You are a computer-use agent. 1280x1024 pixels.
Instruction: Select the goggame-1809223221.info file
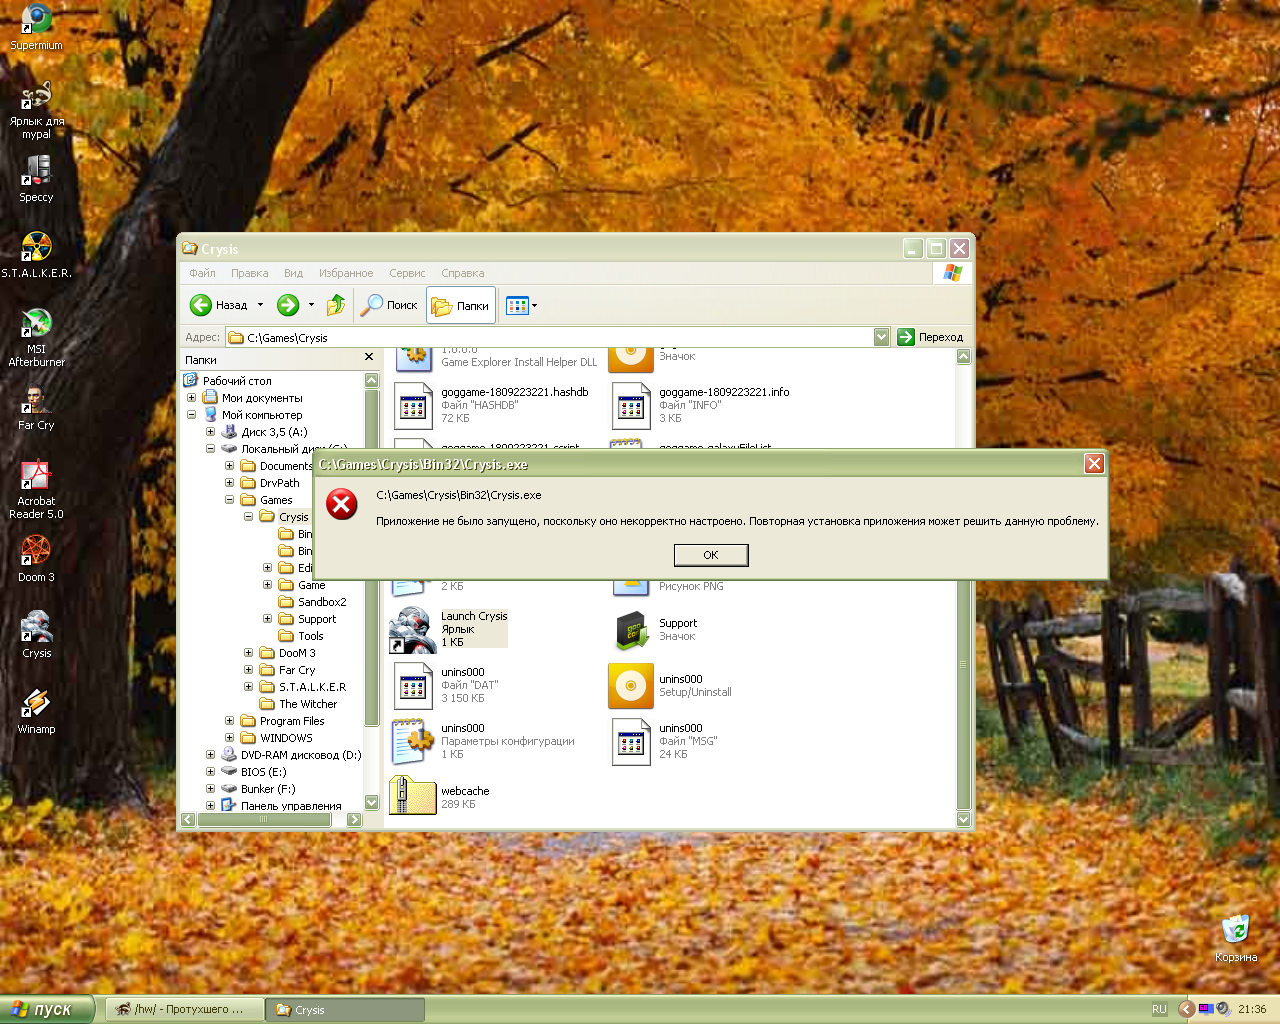(700, 405)
